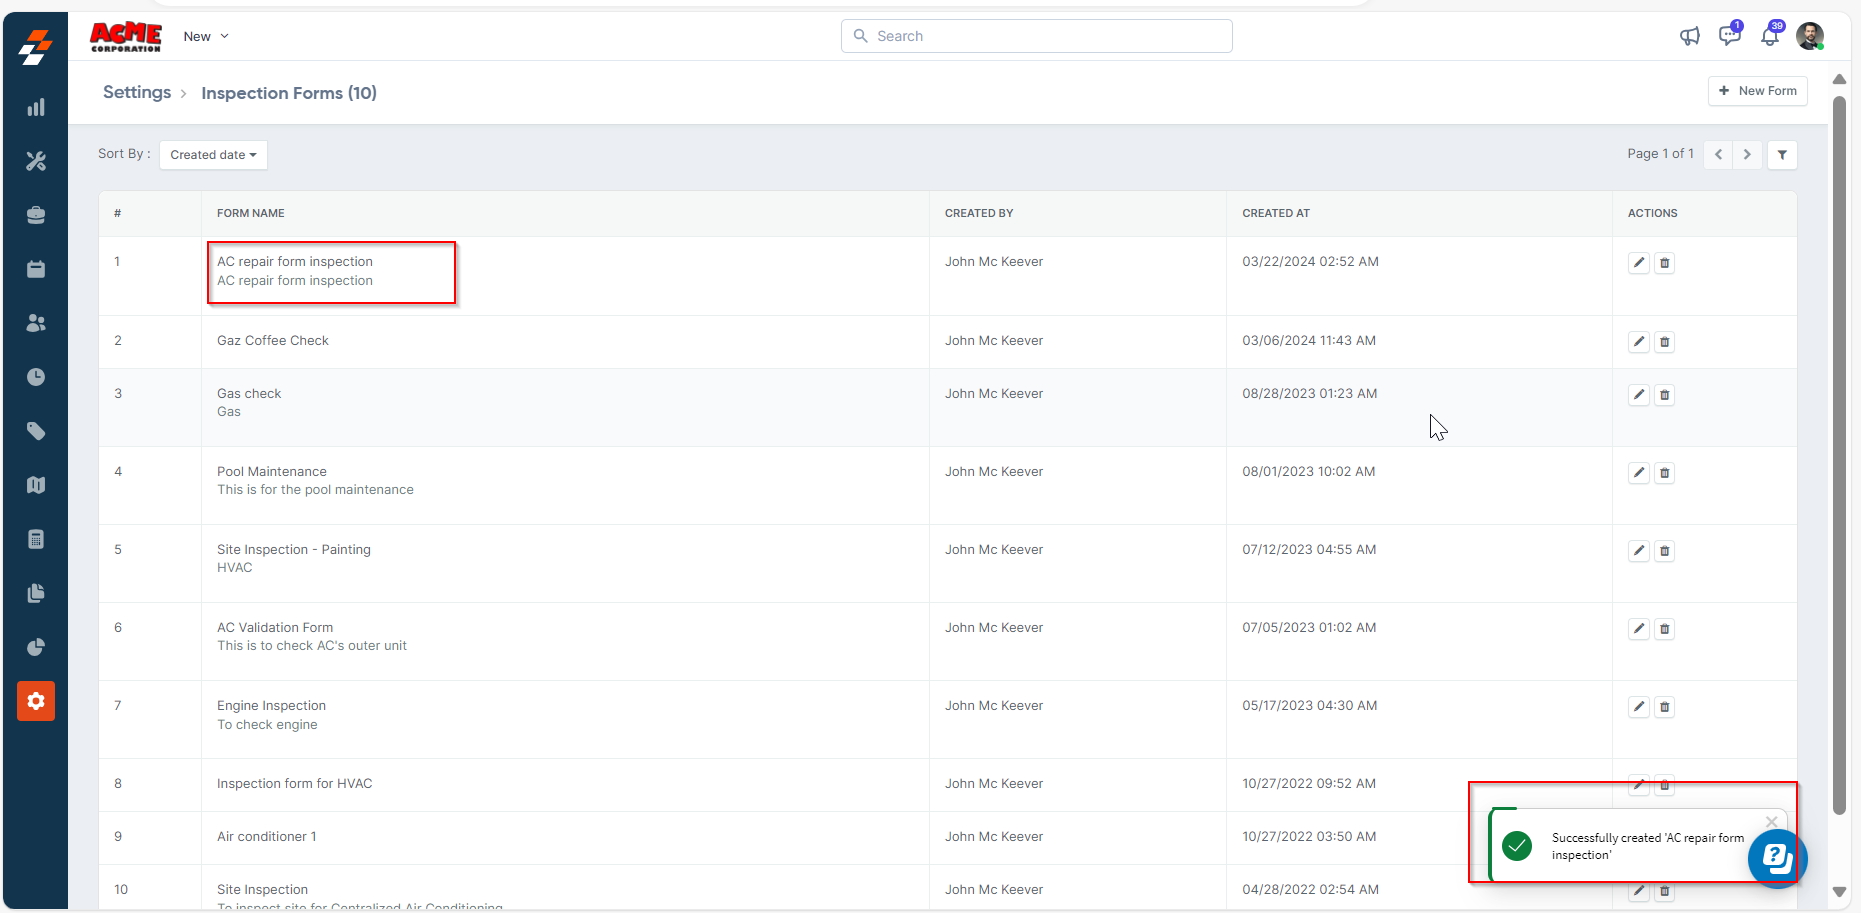This screenshot has width=1861, height=913.
Task: Open the dashboard bar chart sidebar icon
Action: pyautogui.click(x=36, y=108)
